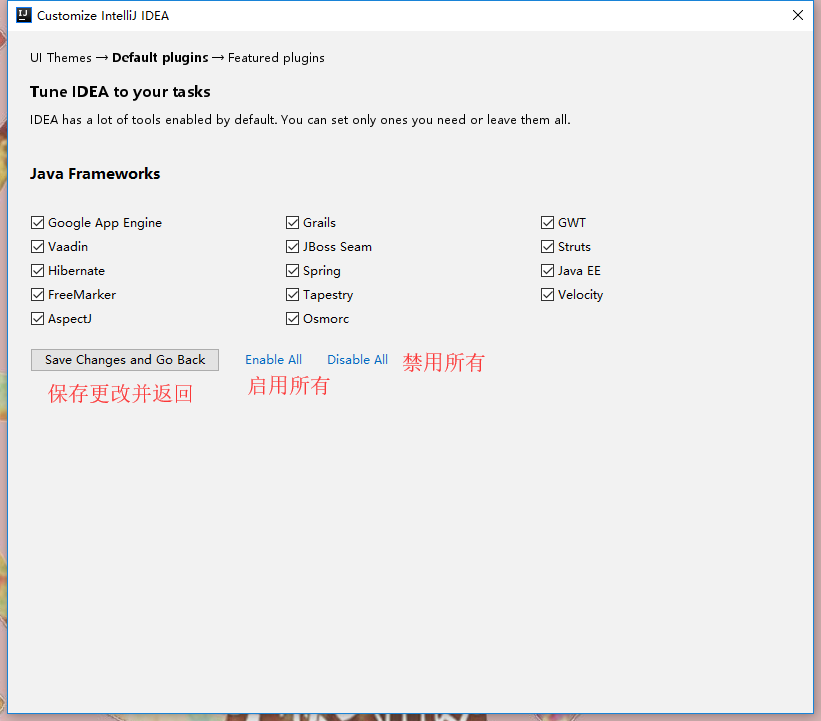The image size is (821, 721).
Task: Disable the Tapestry checkbox
Action: click(x=292, y=295)
